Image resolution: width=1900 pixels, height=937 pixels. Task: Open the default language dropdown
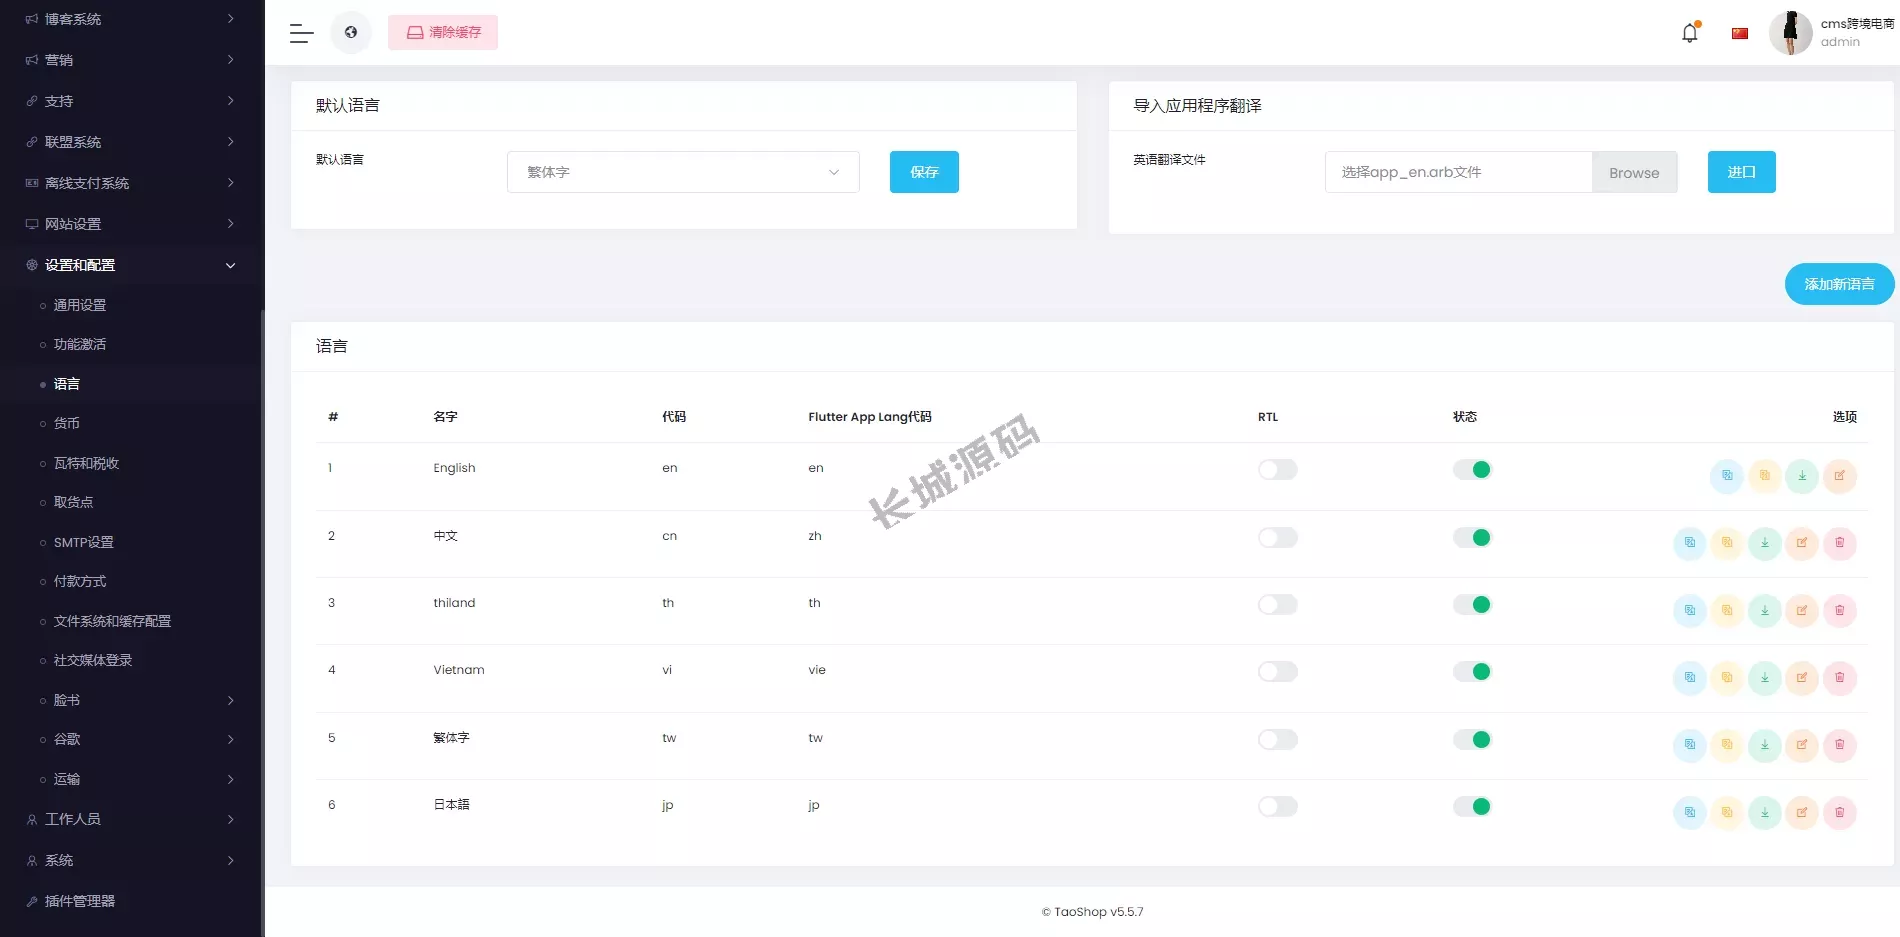(x=683, y=172)
